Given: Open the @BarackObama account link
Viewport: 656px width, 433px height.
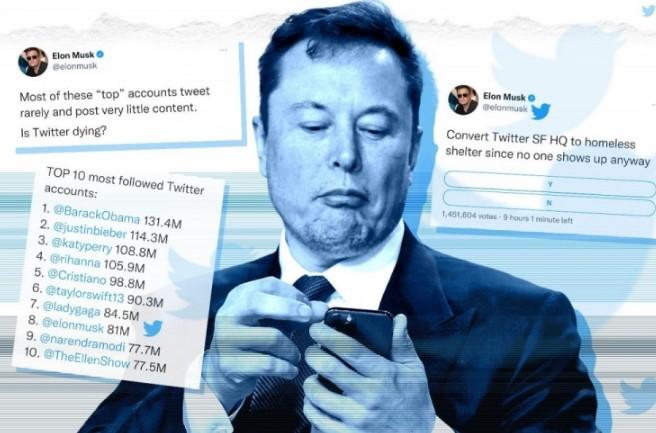Looking at the screenshot, I should click(x=97, y=215).
